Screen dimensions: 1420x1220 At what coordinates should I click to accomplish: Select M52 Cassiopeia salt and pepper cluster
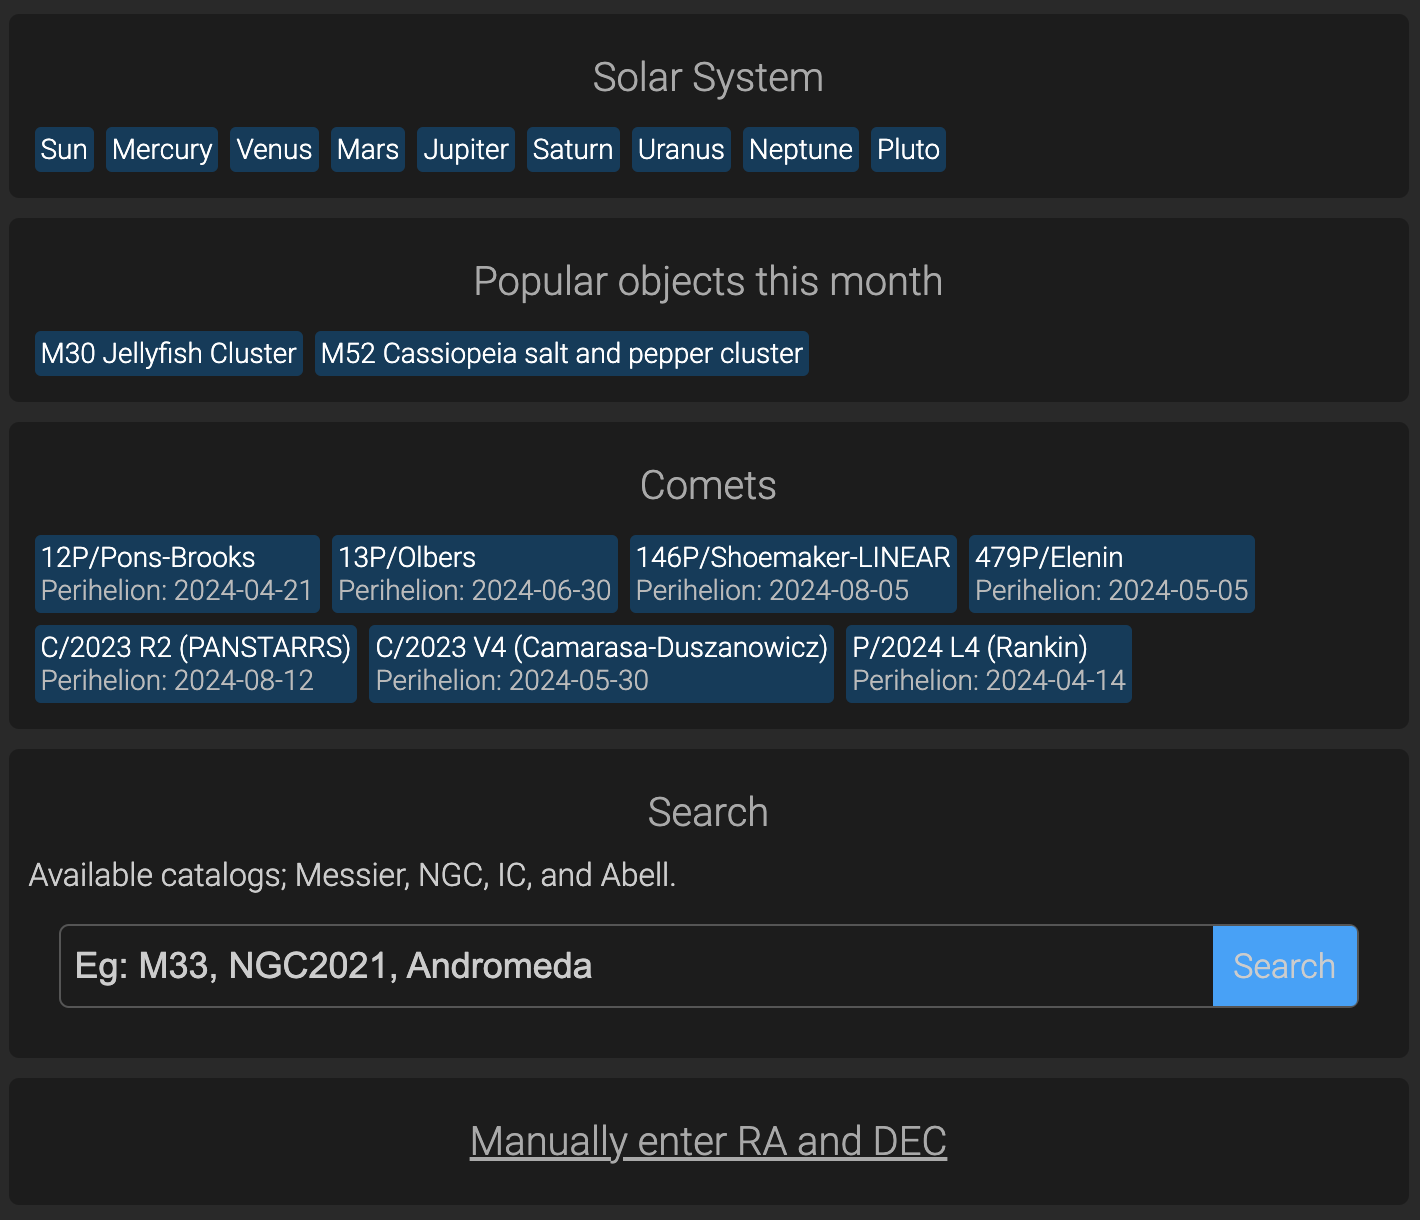[562, 354]
